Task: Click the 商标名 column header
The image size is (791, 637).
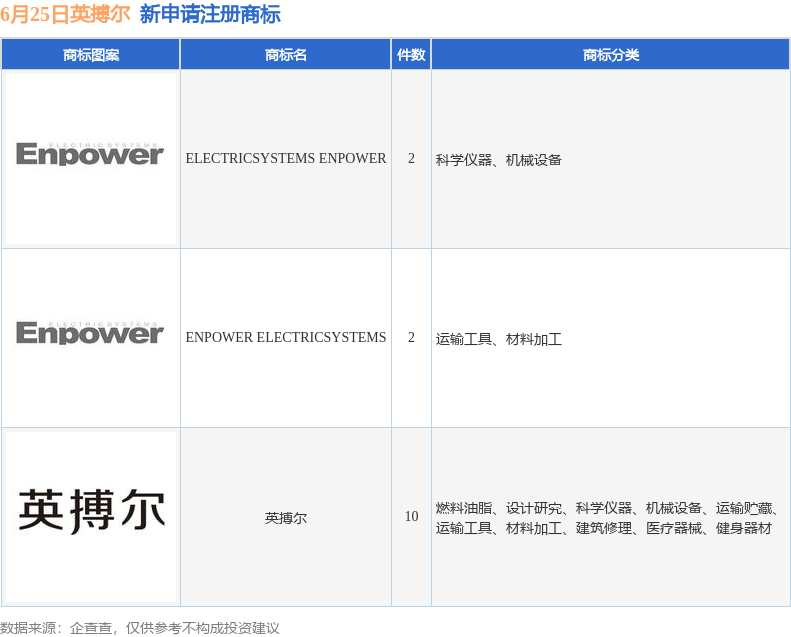Action: coord(286,54)
